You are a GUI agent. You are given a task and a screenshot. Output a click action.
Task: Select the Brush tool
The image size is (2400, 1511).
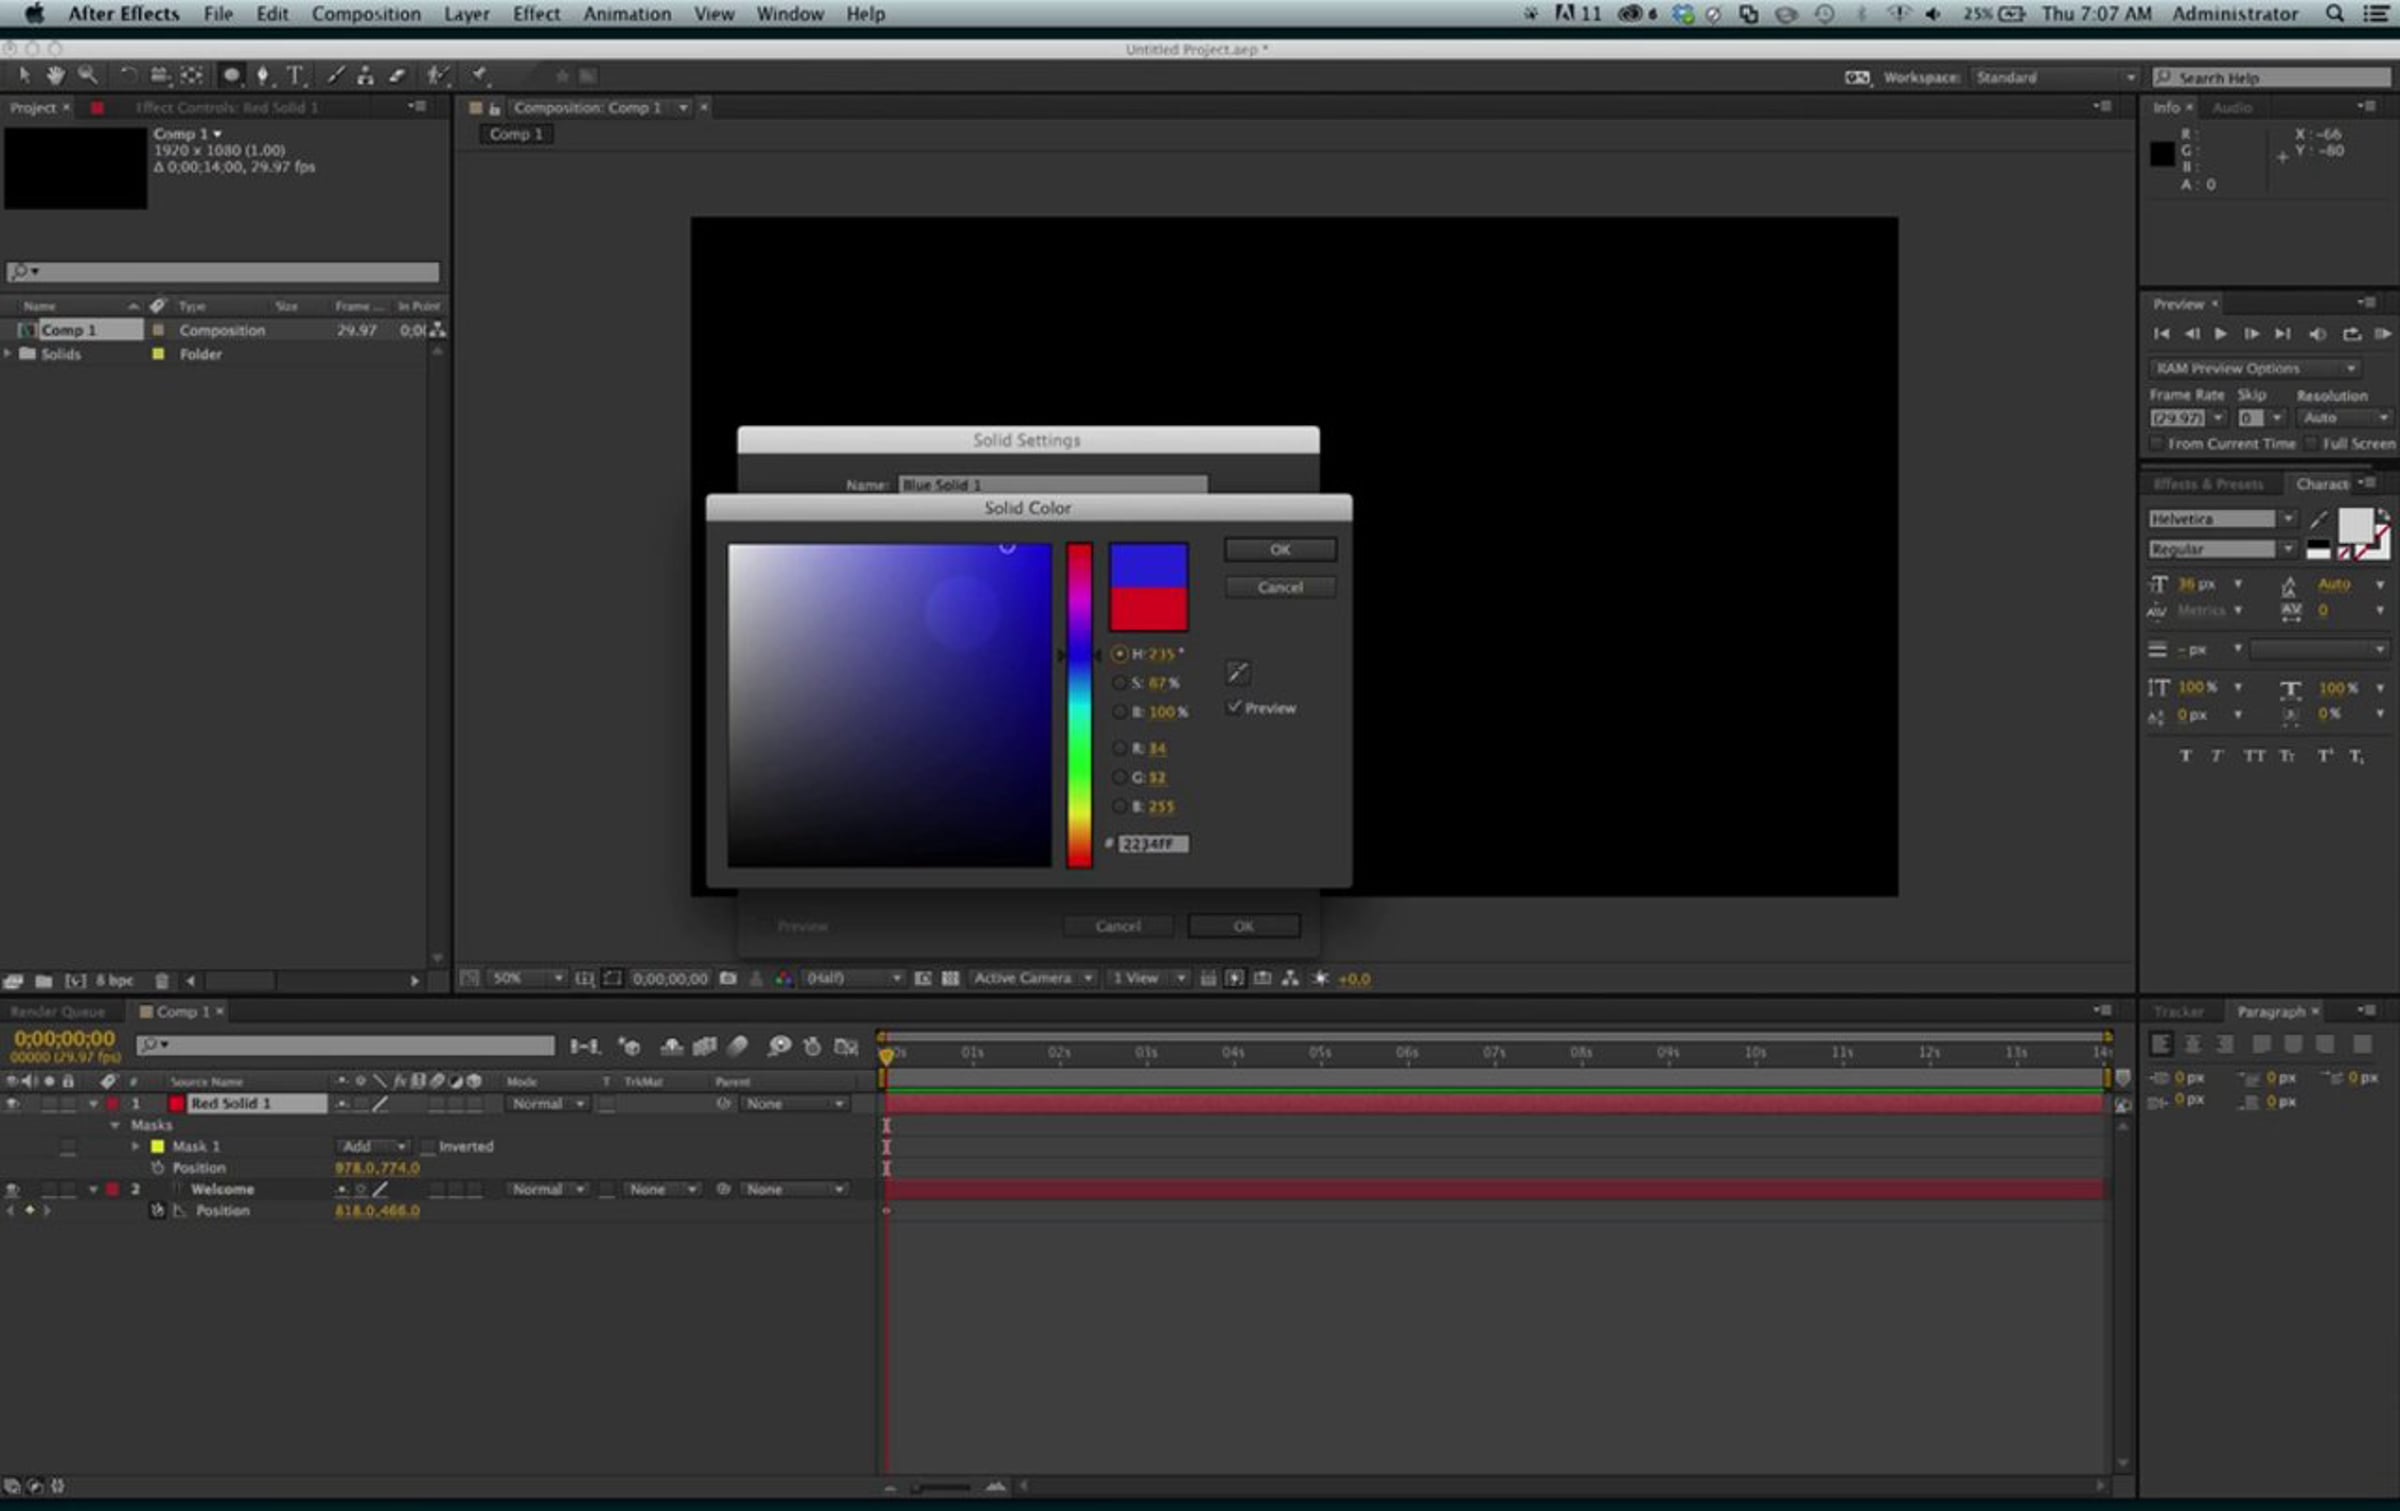point(336,75)
